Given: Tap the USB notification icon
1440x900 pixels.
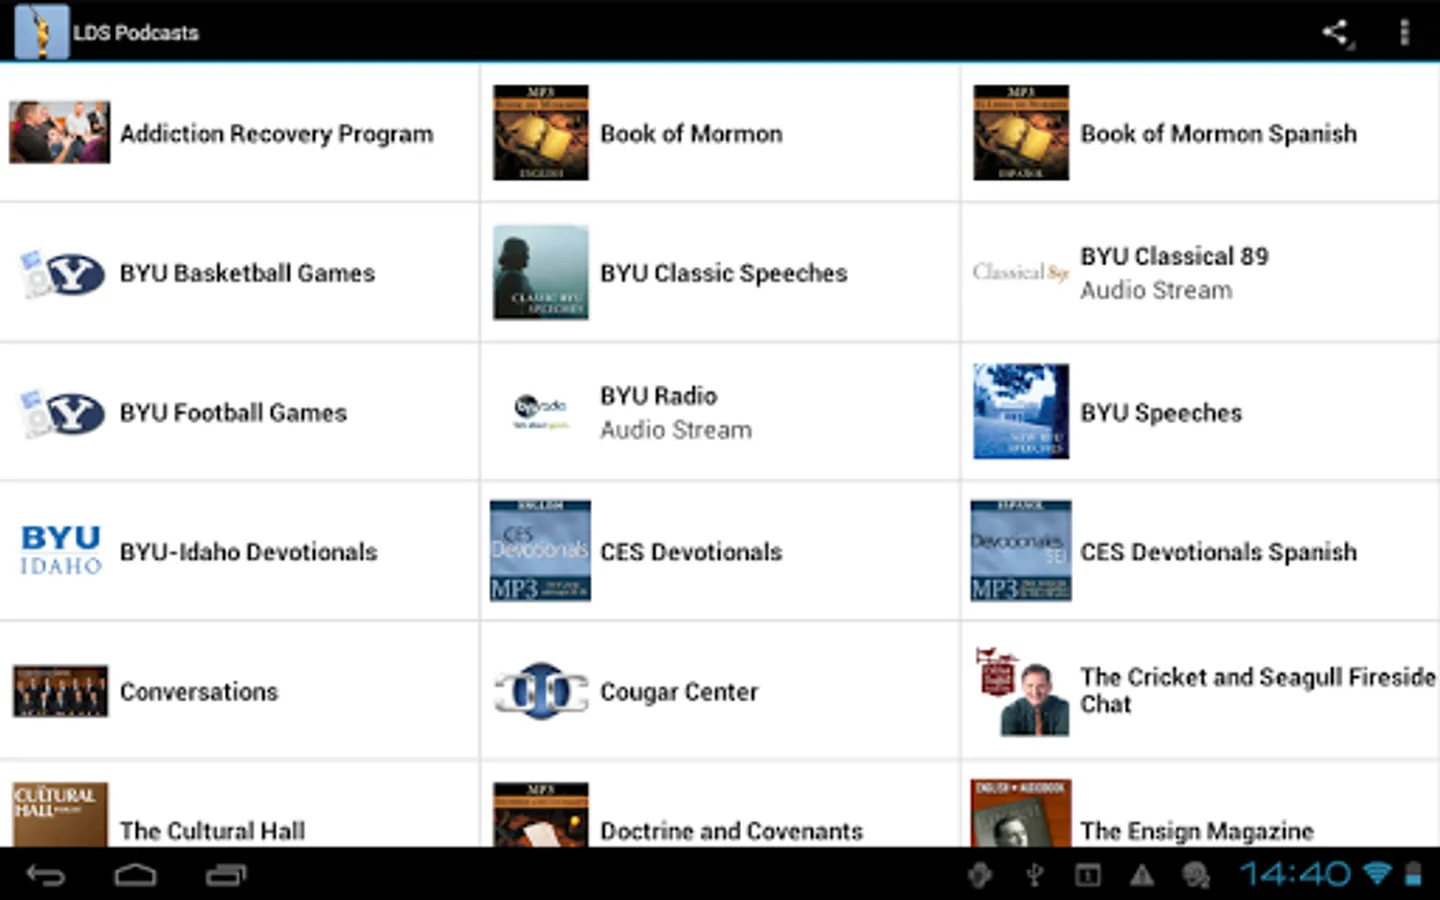Looking at the screenshot, I should tap(1035, 875).
